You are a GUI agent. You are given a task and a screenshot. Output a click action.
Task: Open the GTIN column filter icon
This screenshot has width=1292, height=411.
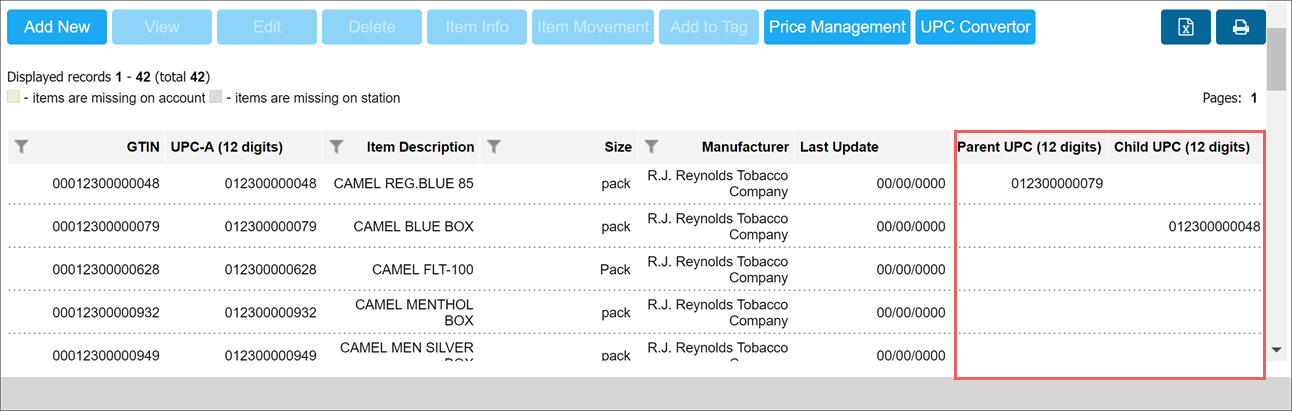pyautogui.click(x=22, y=147)
